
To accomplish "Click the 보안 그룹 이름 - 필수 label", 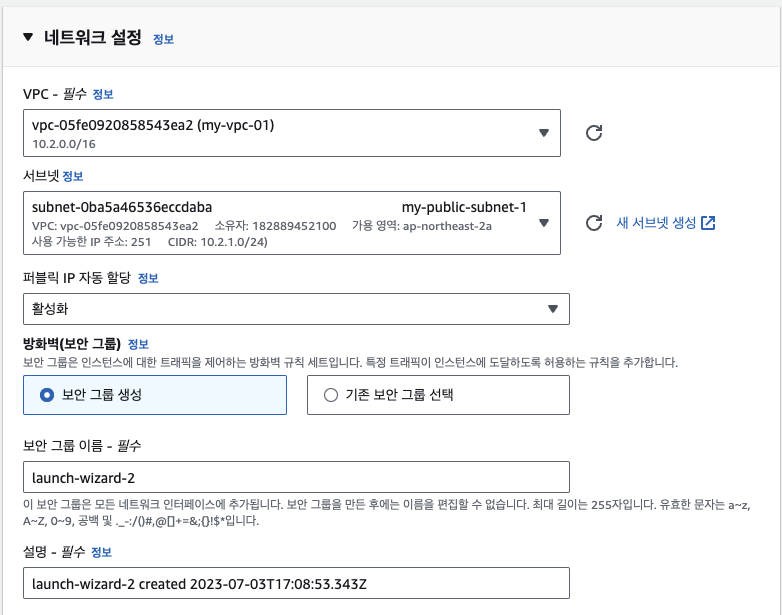I will pos(82,445).
